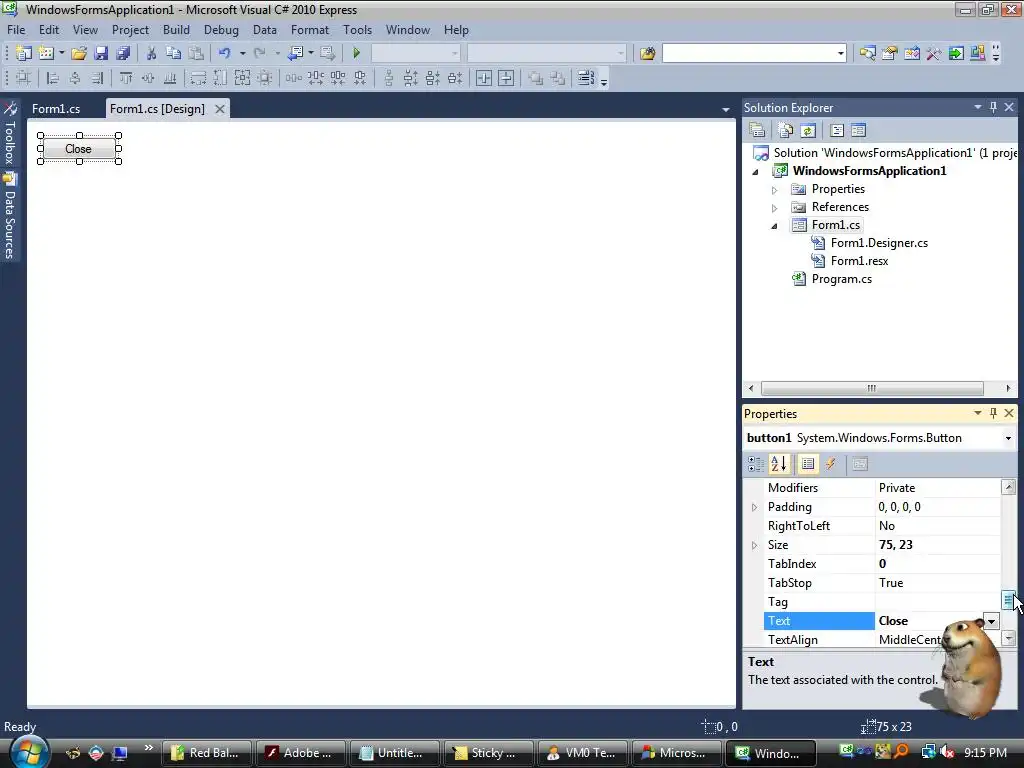Toggle Categorized view in Properties panel
The image size is (1024, 768).
coord(756,464)
